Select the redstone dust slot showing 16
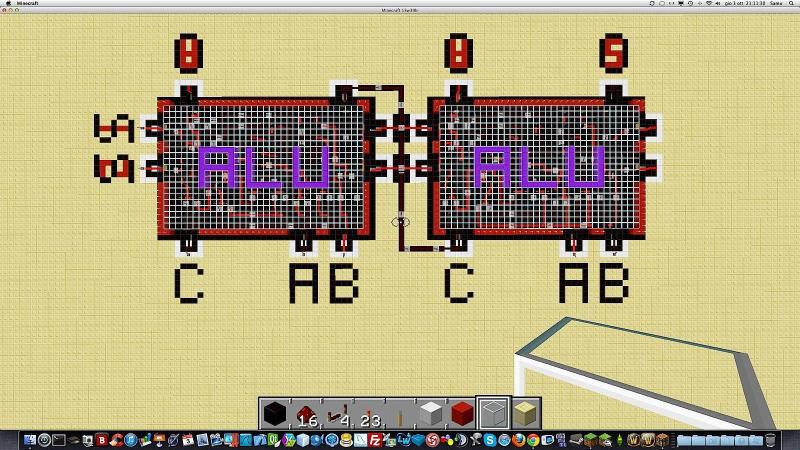 tap(306, 413)
